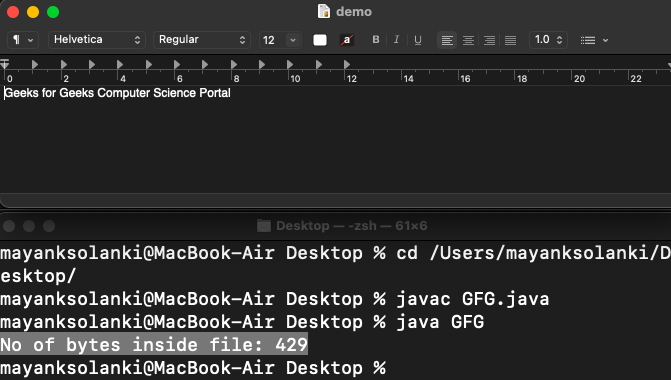The image size is (671, 380).
Task: Open the text background color button
Action: (x=347, y=40)
